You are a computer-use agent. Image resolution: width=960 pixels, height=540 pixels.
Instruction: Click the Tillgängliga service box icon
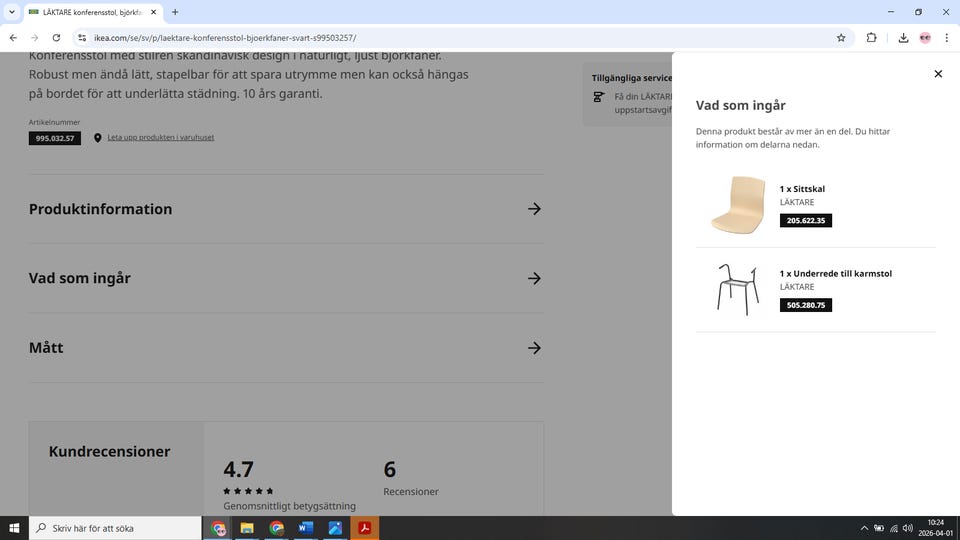tap(599, 97)
